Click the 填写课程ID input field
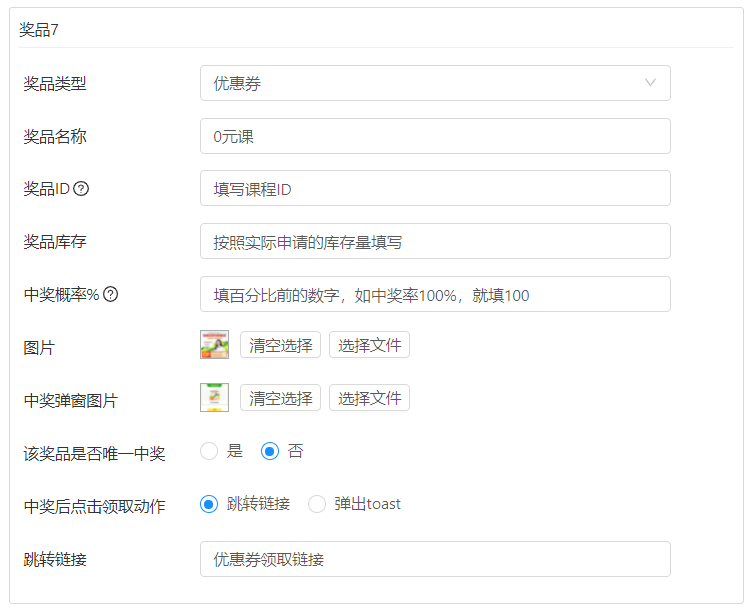 434,189
